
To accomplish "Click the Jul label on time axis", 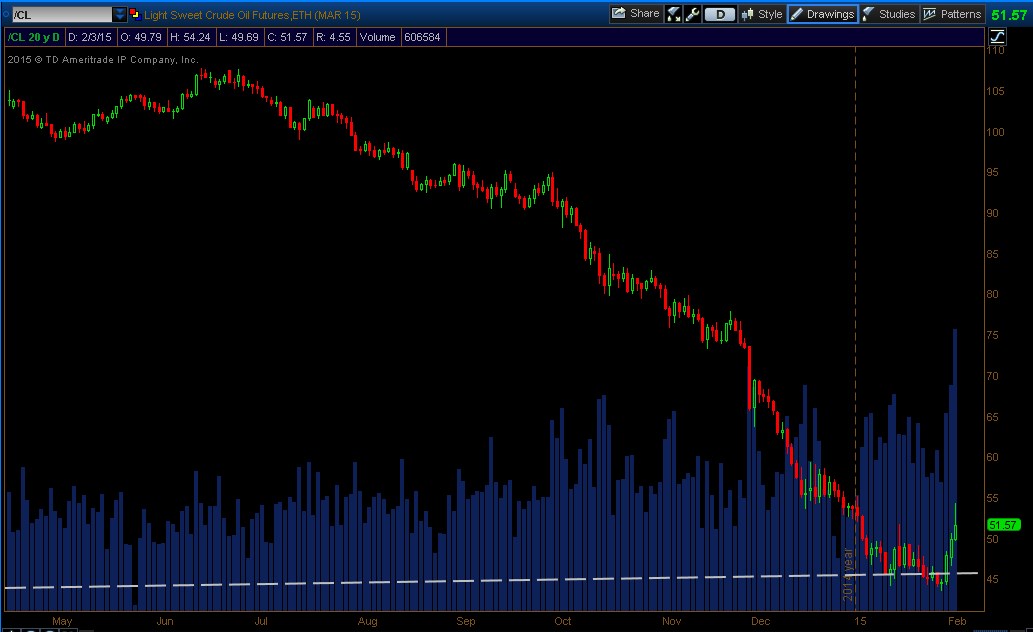I will [261, 621].
